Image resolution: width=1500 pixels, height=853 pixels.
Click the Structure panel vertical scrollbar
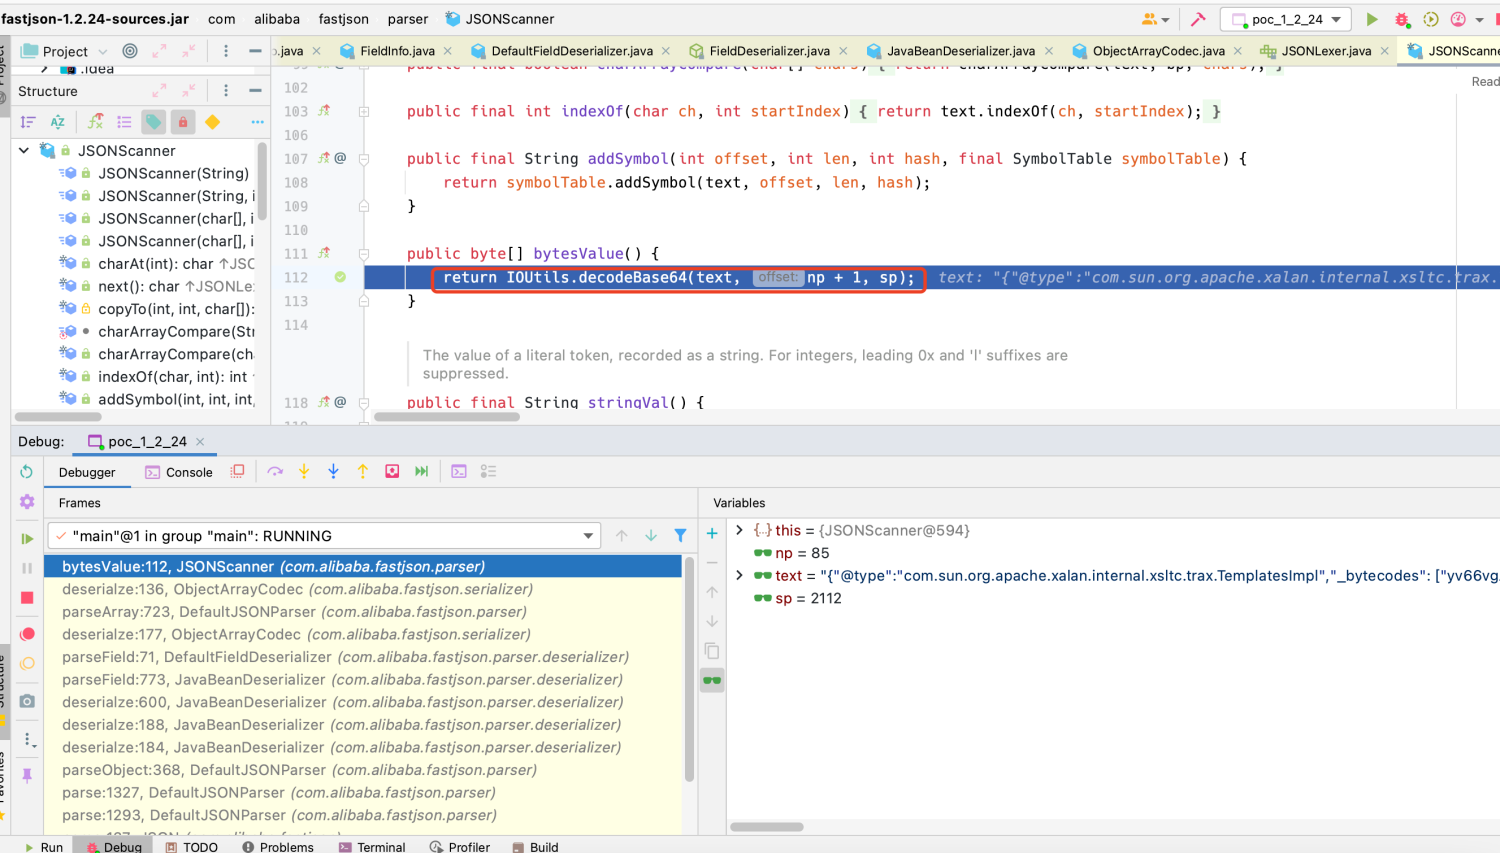(262, 180)
